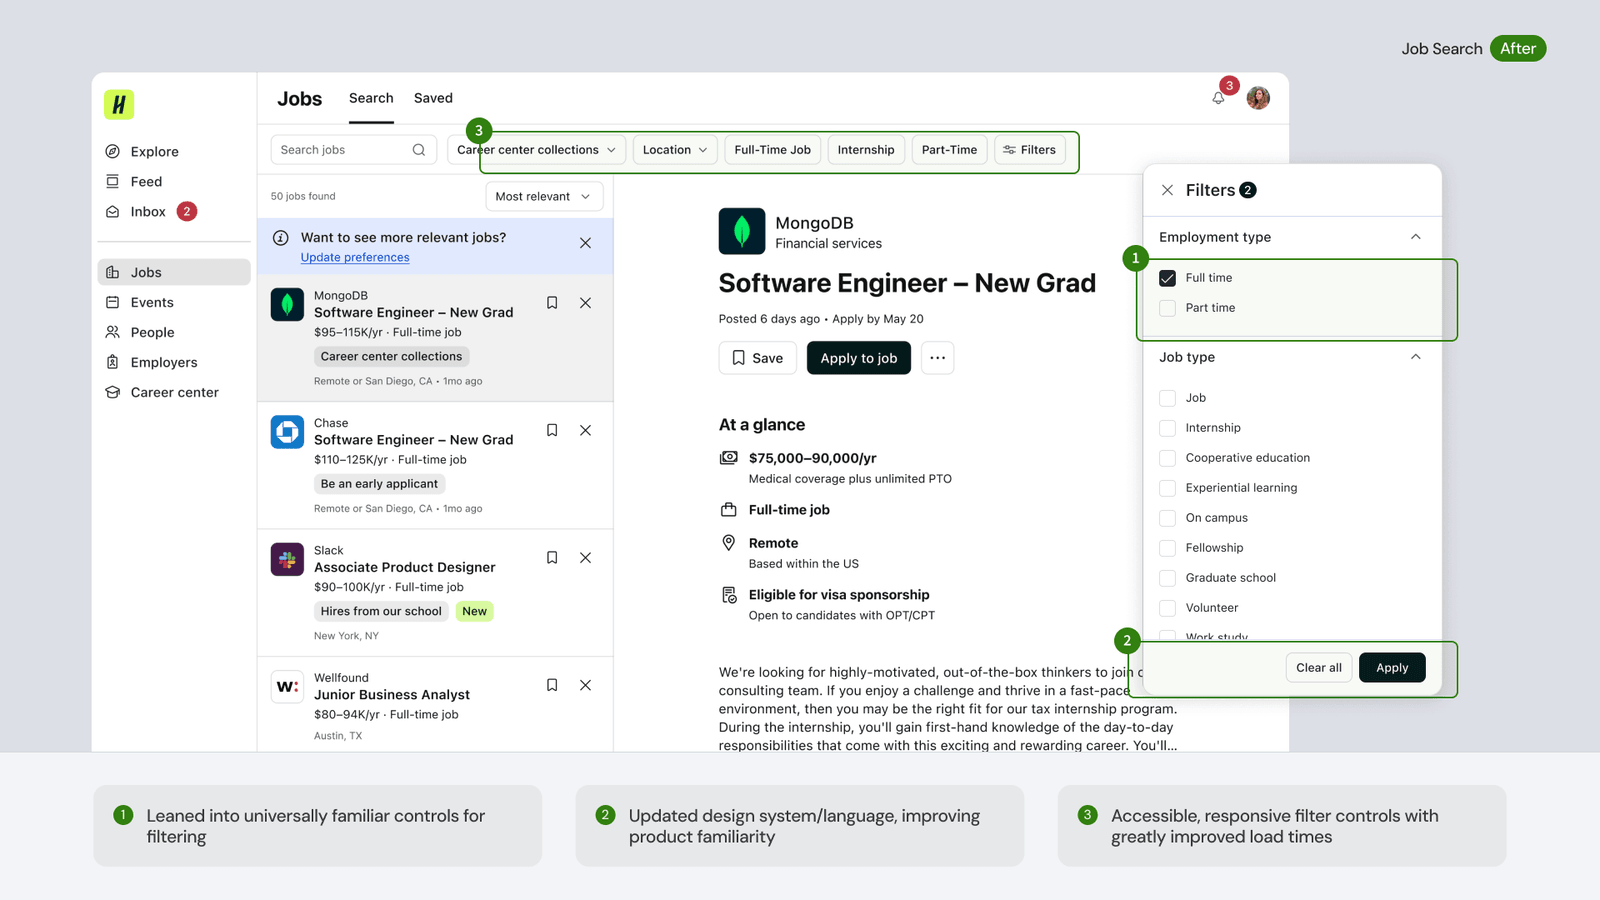This screenshot has width=1600, height=900.
Task: Open Feed in the sidebar
Action: point(134,182)
